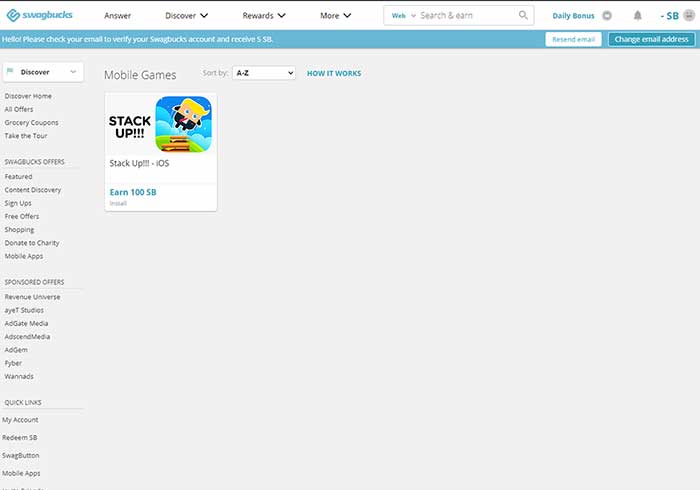700x490 pixels.
Task: Open the Answer menu item
Action: point(117,16)
